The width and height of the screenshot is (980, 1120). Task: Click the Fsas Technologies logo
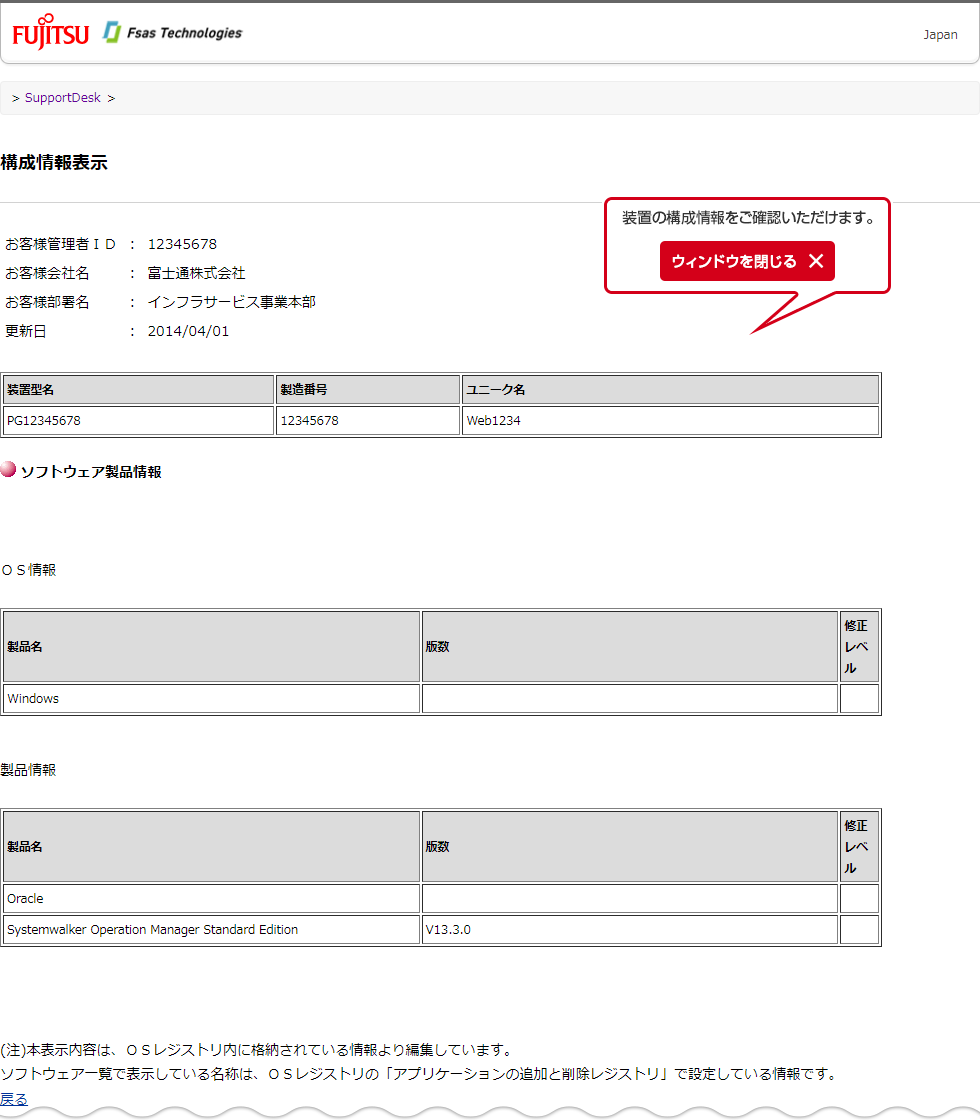(x=172, y=32)
